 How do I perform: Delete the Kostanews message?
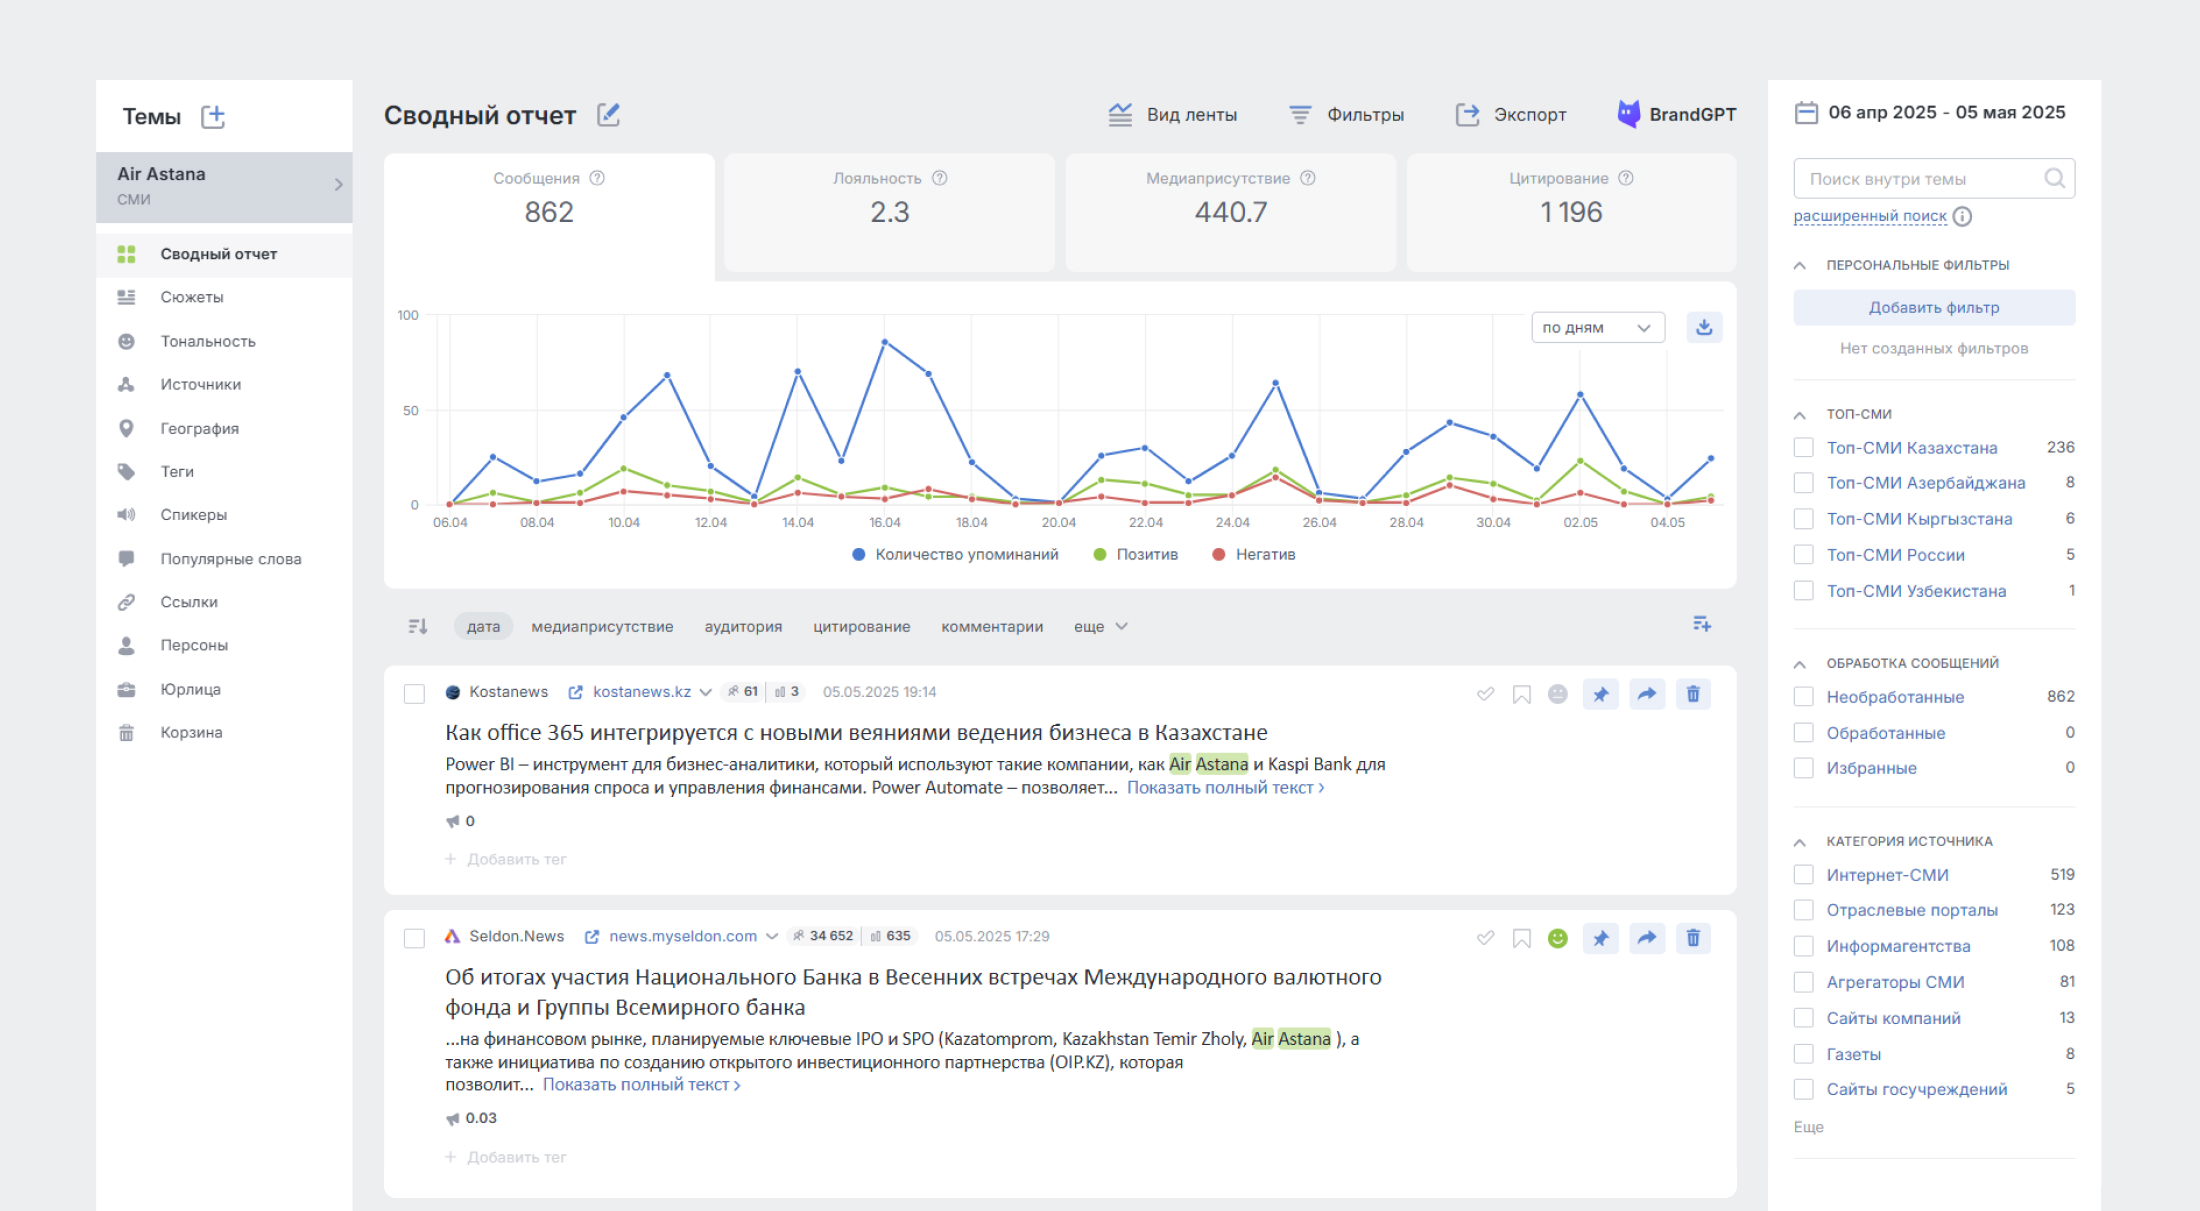pyautogui.click(x=1693, y=693)
